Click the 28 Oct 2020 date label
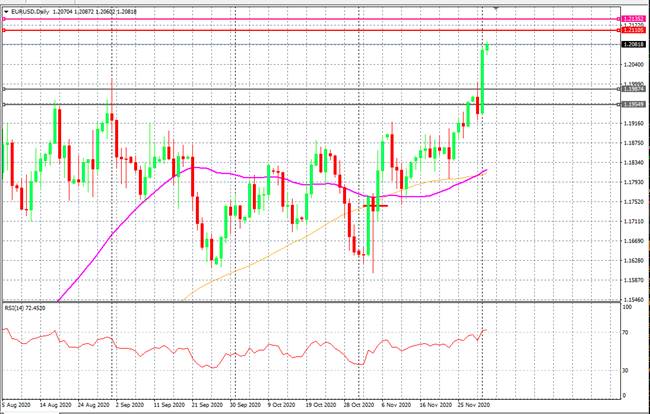This screenshot has width=650, height=414. (358, 404)
